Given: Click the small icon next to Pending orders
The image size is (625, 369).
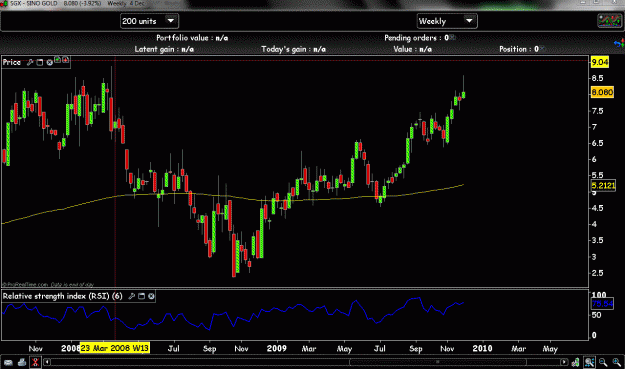Looking at the screenshot, I should 453,37.
